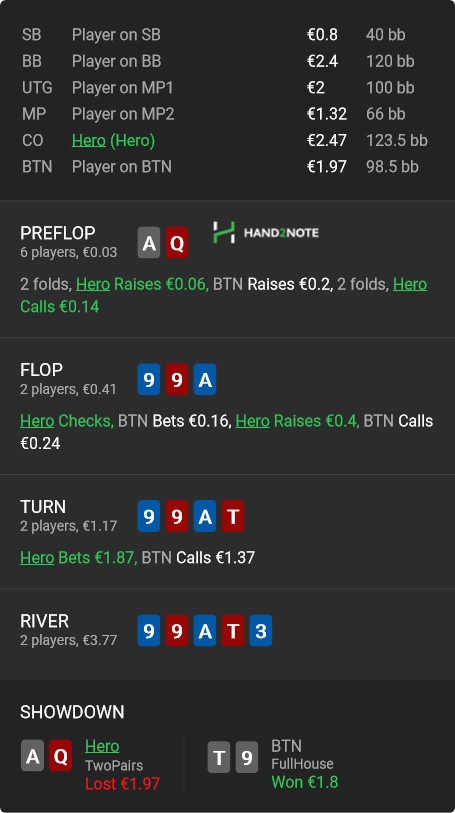Select the Player on SB row
Screen dimensions: 455x813
tap(228, 35)
